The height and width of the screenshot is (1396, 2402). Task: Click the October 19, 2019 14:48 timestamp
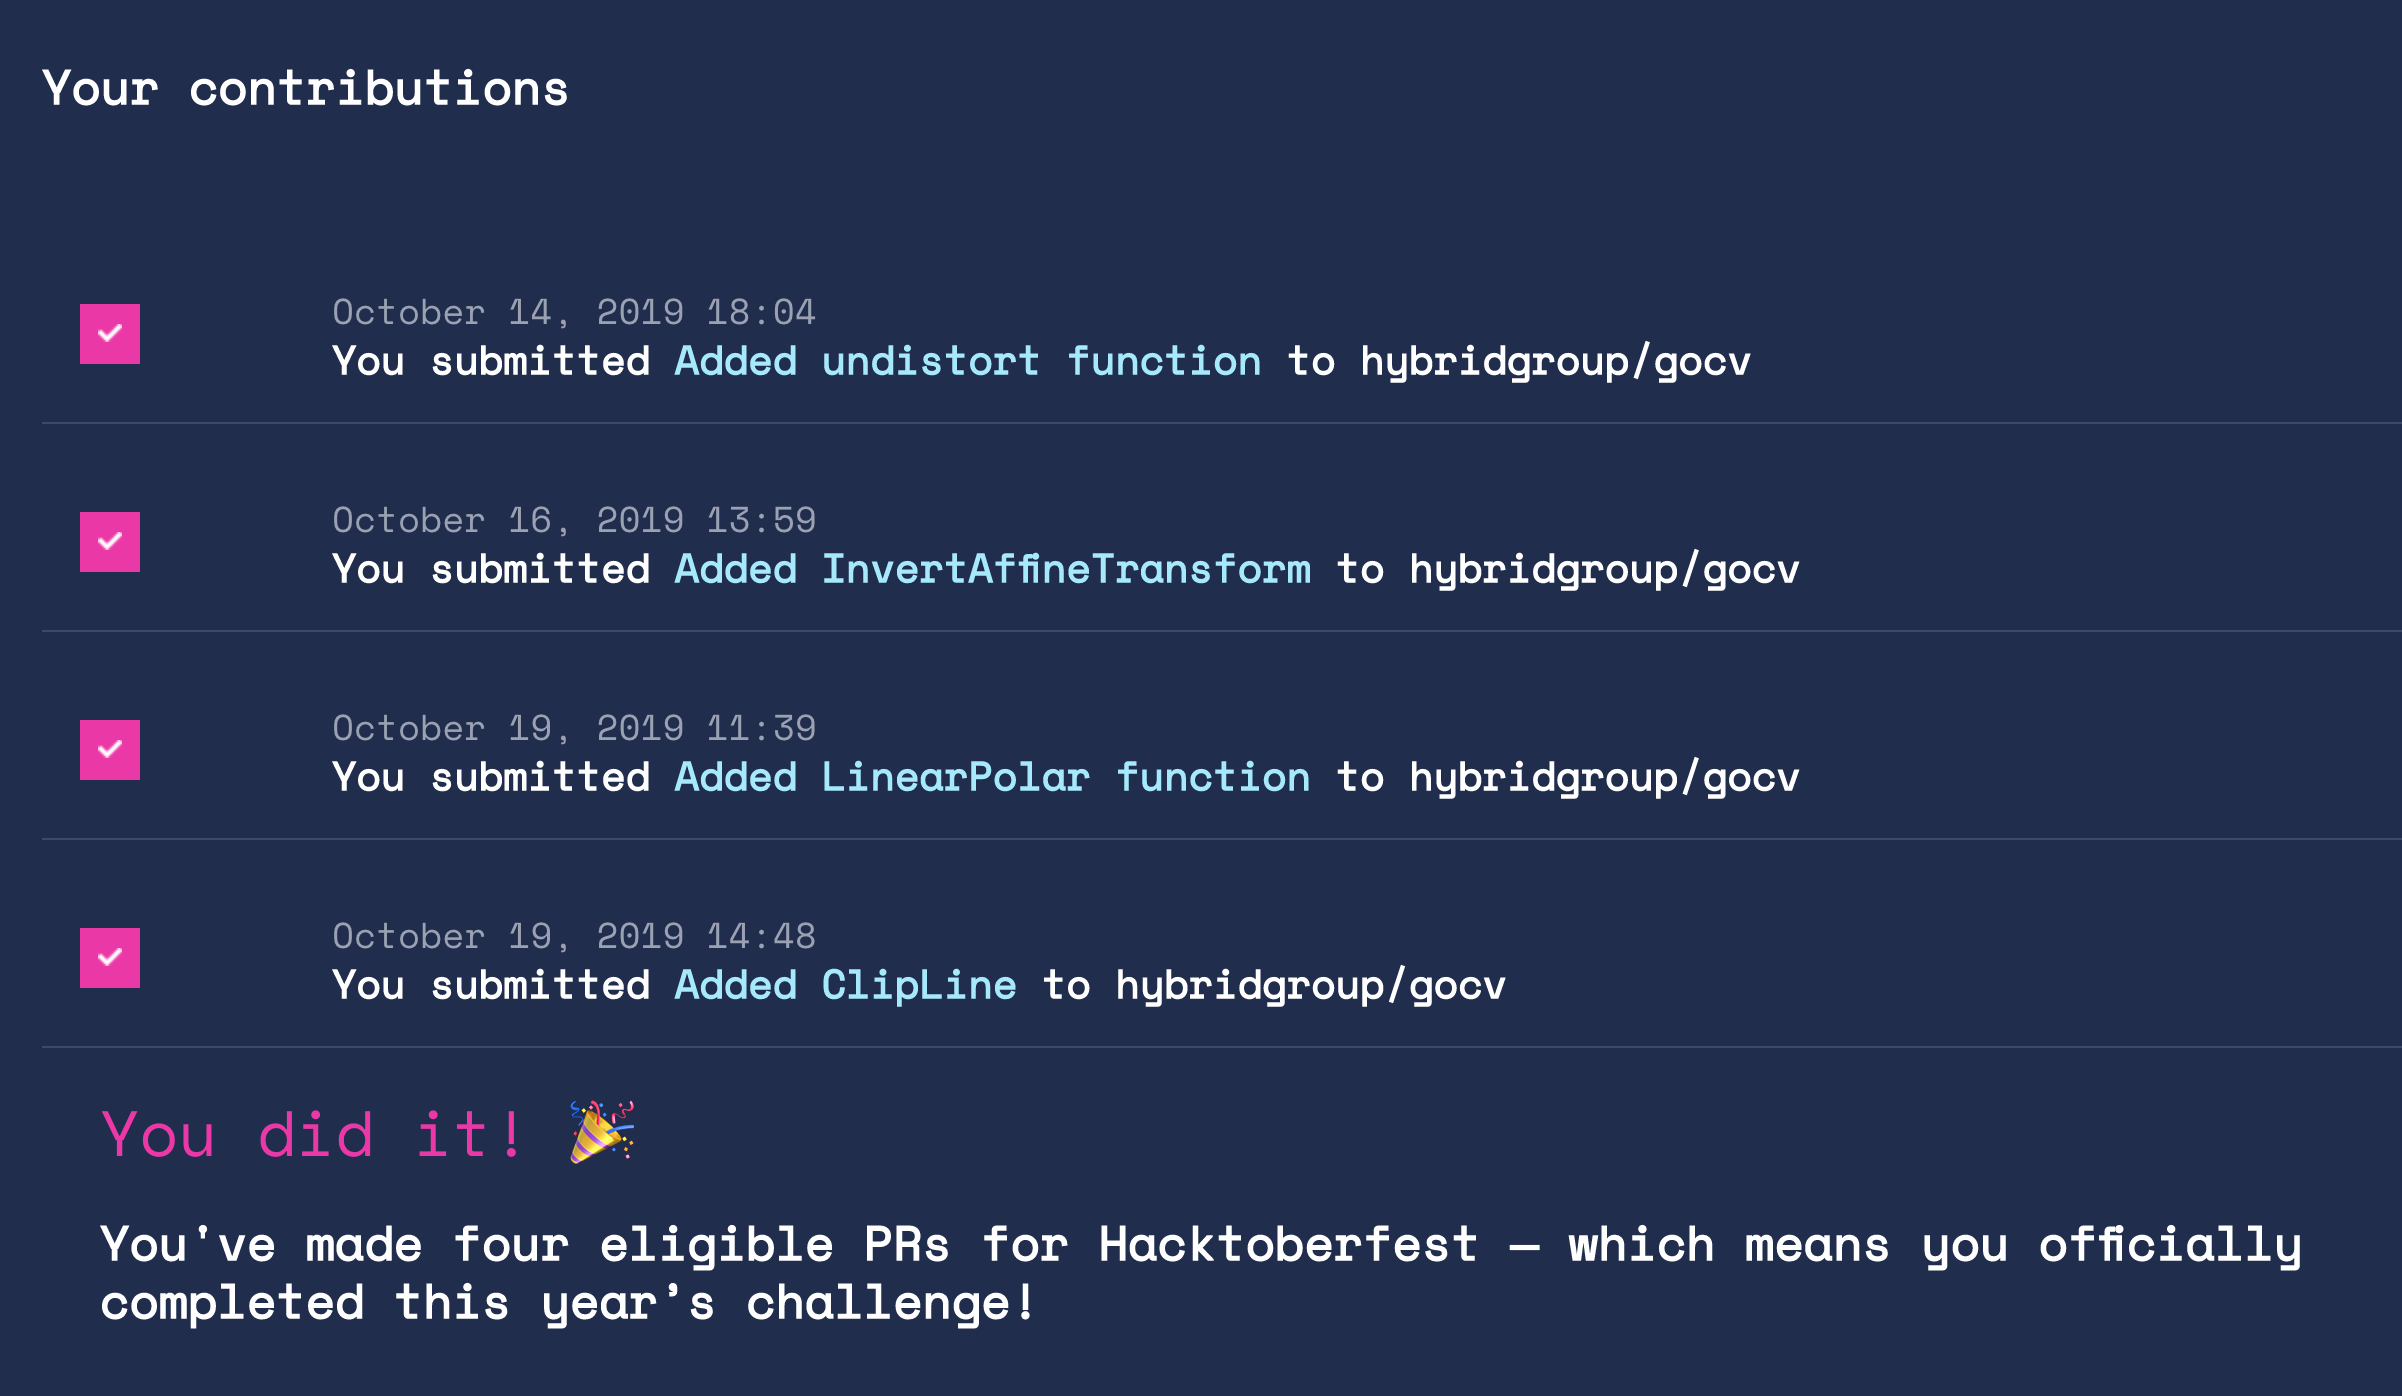coord(574,937)
